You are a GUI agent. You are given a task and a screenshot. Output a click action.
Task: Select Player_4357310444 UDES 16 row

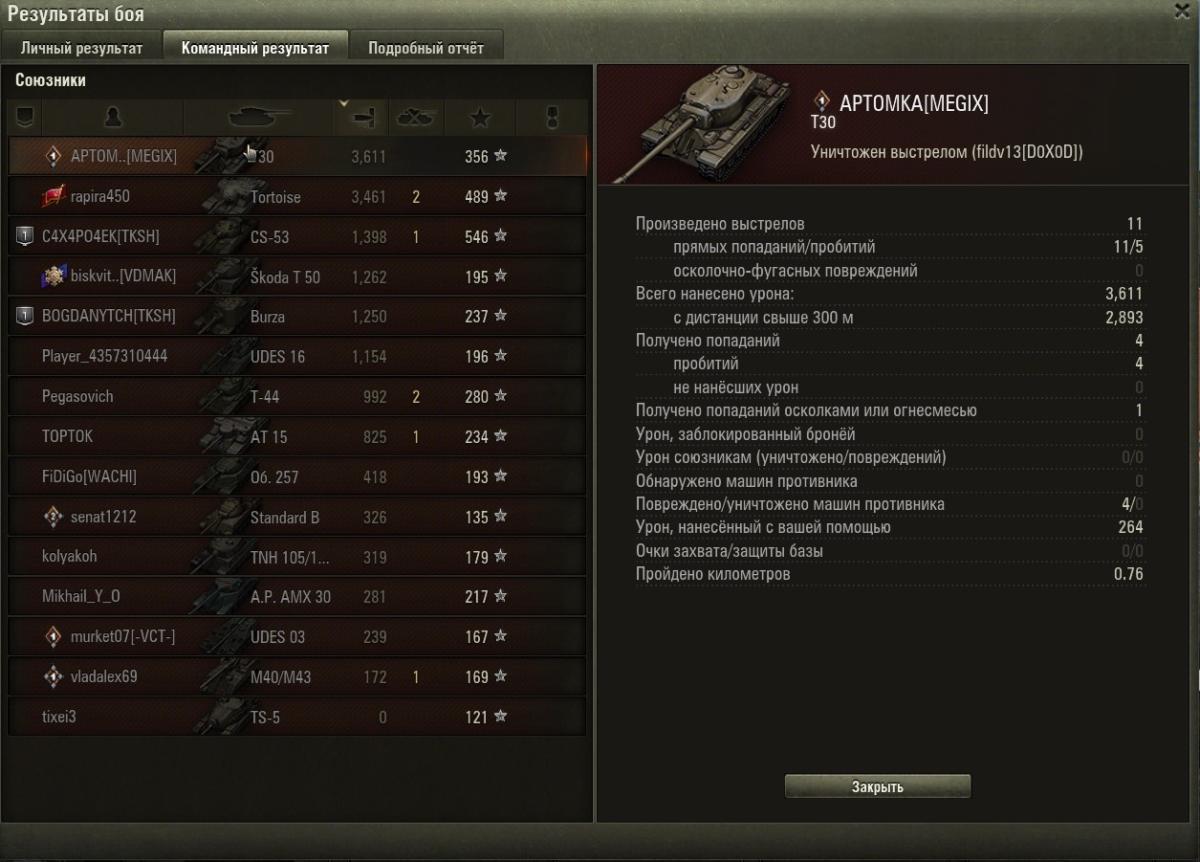pos(298,356)
